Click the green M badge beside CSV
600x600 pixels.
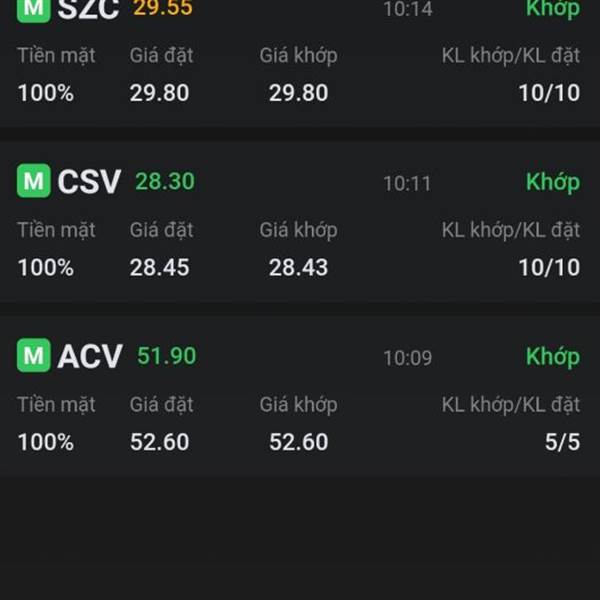pyautogui.click(x=34, y=181)
